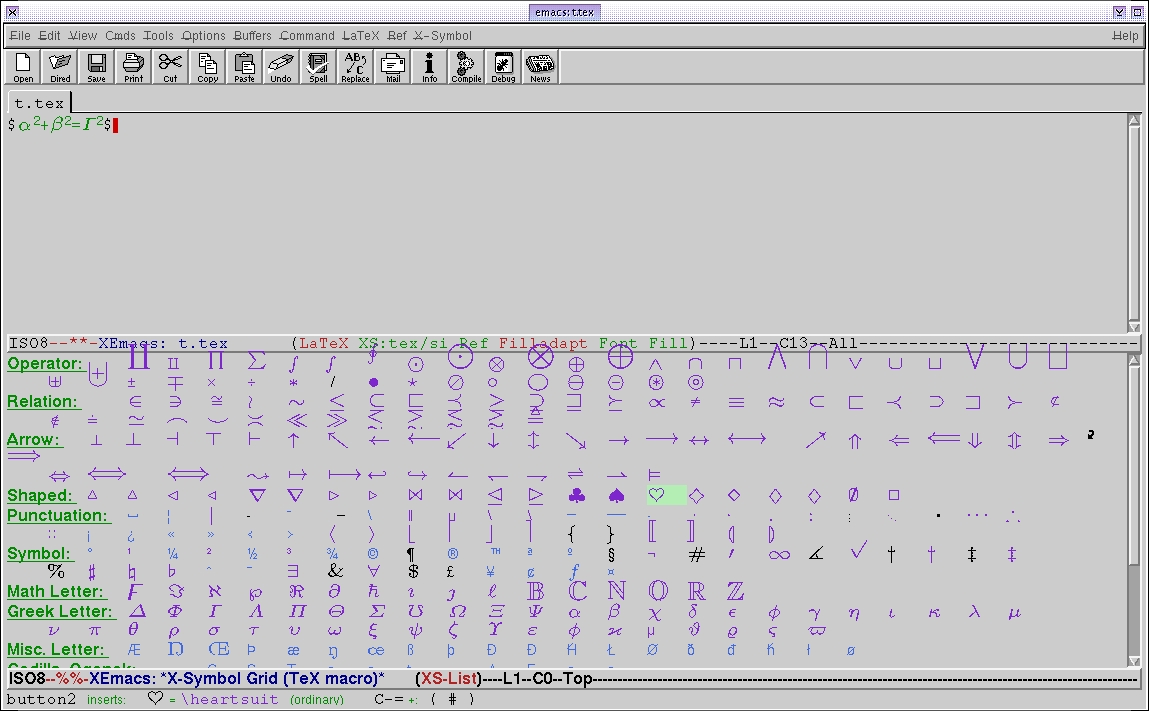1149x711 pixels.
Task: Click the Spell check toolbar icon
Action: [x=318, y=67]
